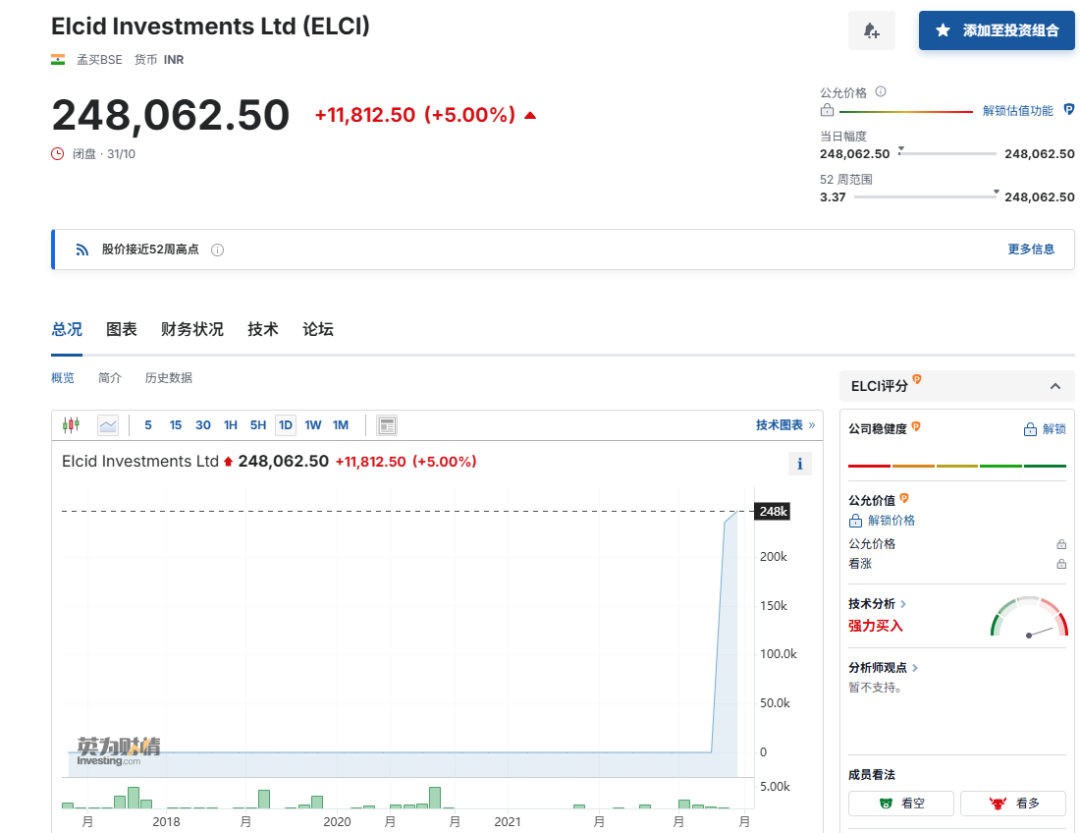This screenshot has height=833, width=1080.
Task: Select candlestick chart type icon
Action: click(71, 425)
